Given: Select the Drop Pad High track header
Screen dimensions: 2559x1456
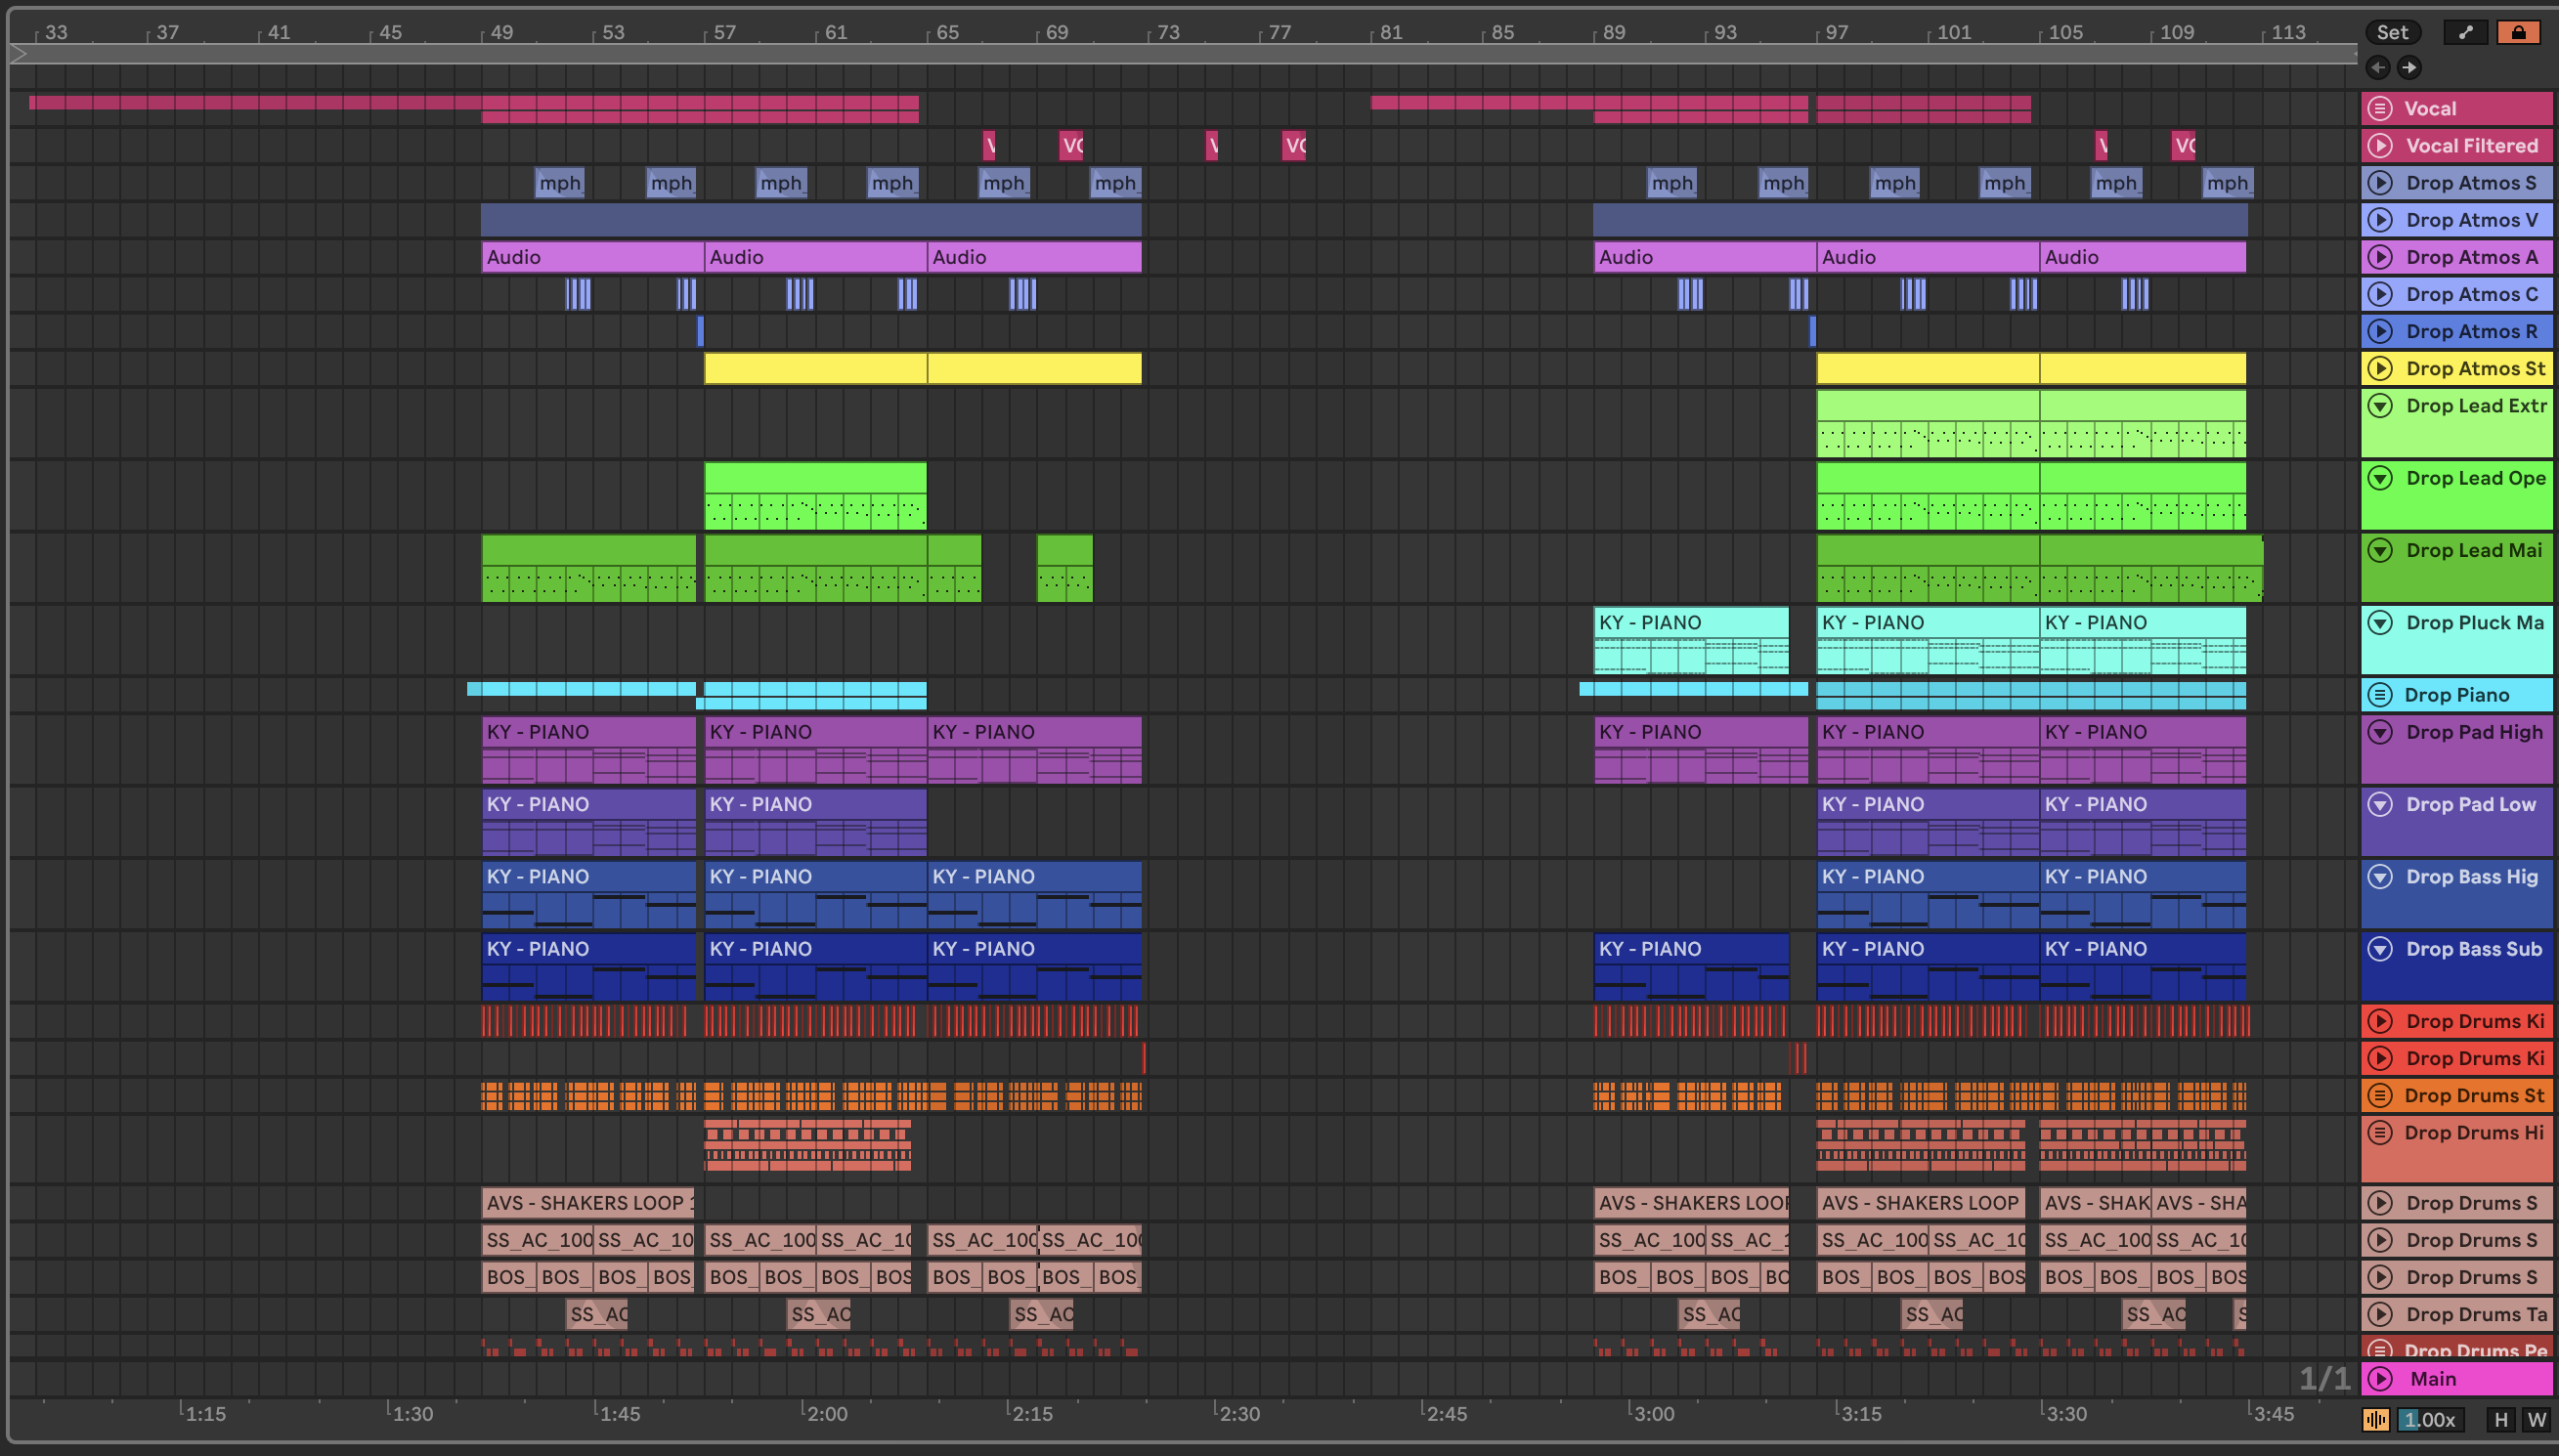Looking at the screenshot, I should 2475,733.
